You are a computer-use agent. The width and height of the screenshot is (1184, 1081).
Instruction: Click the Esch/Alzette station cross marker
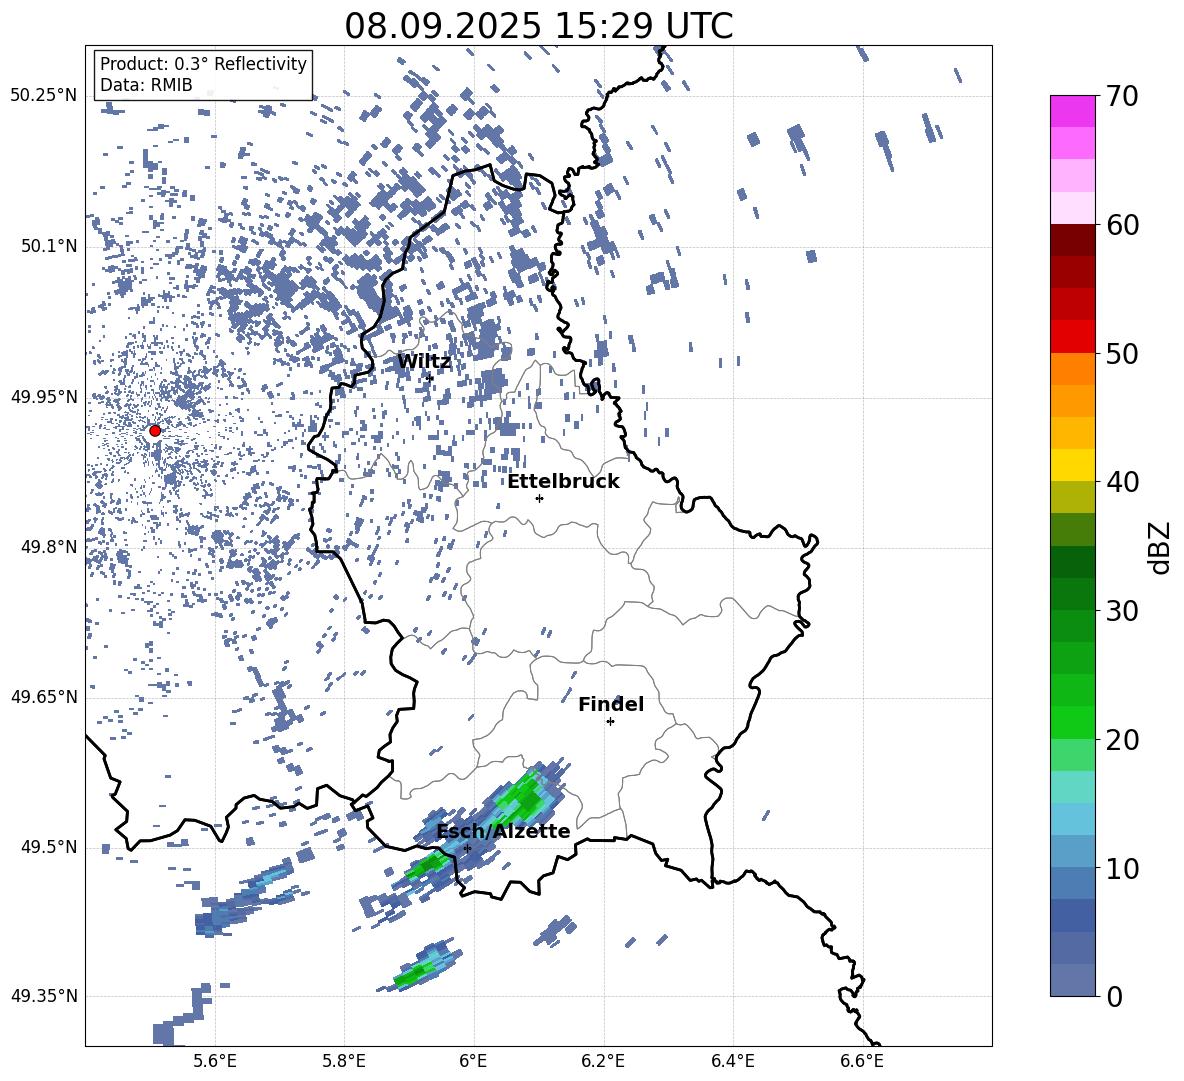(467, 848)
